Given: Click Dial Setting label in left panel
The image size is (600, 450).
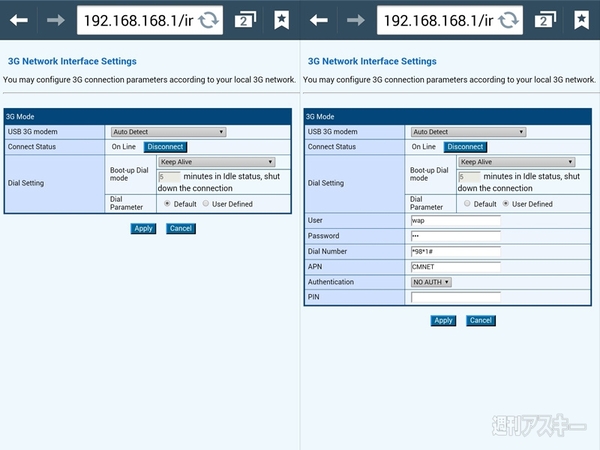Looking at the screenshot, I should click(x=26, y=183).
